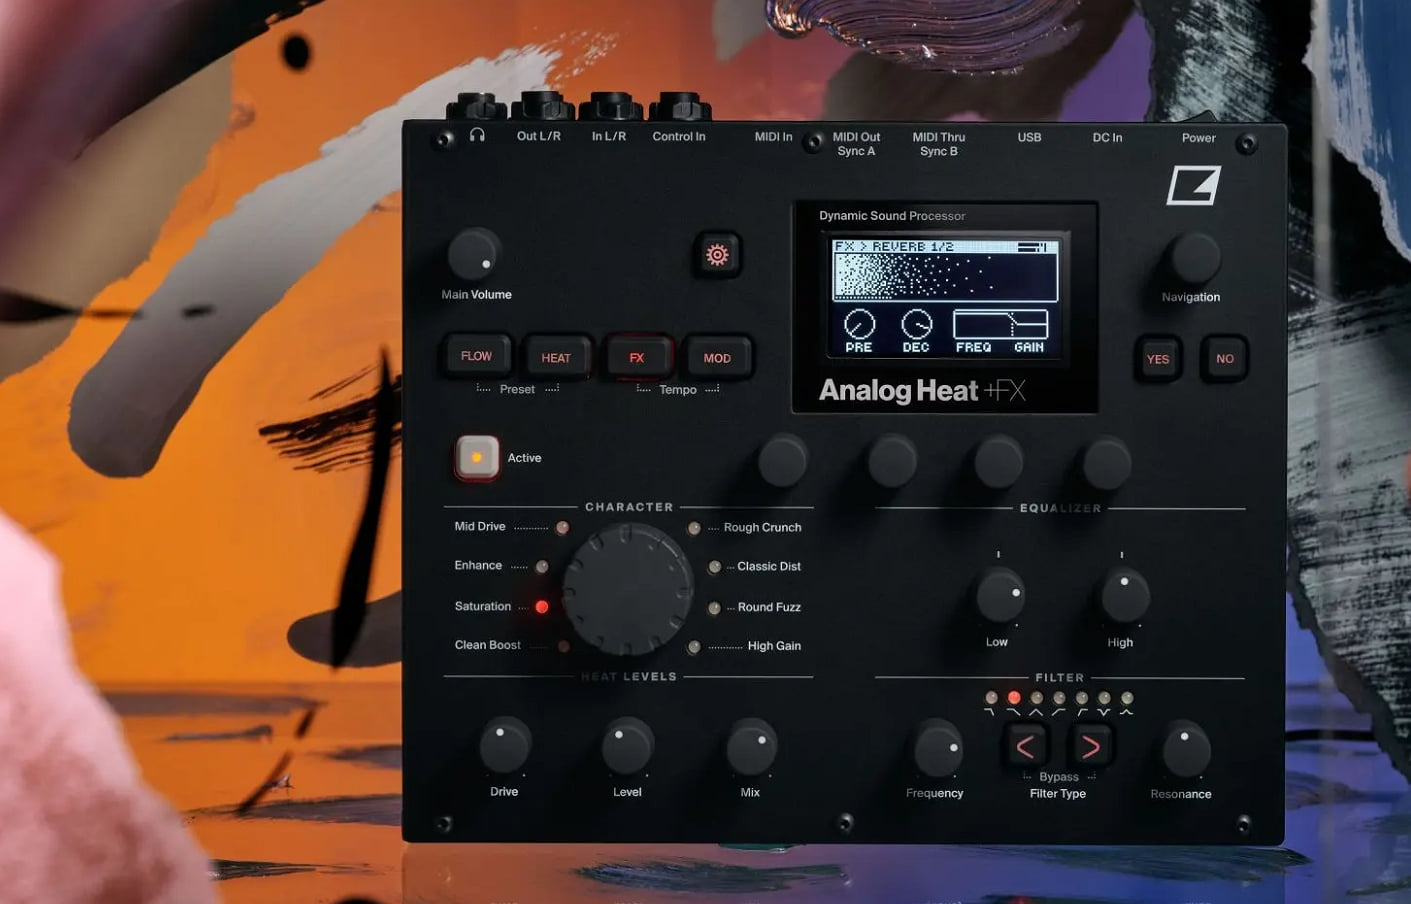Viewport: 1411px width, 904px height.
Task: Open the FX page
Action: pyautogui.click(x=637, y=357)
